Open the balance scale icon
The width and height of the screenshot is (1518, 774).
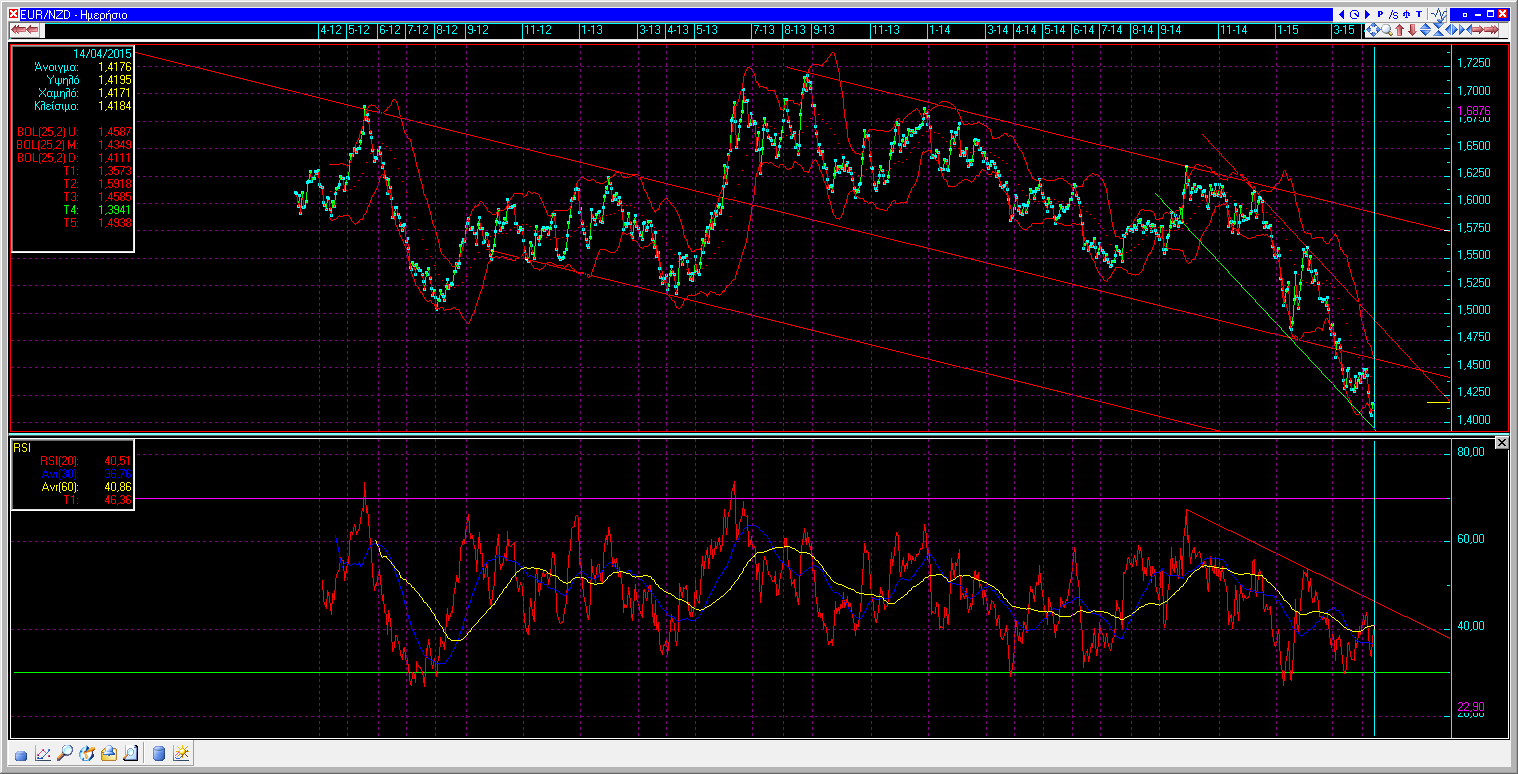[1406, 14]
